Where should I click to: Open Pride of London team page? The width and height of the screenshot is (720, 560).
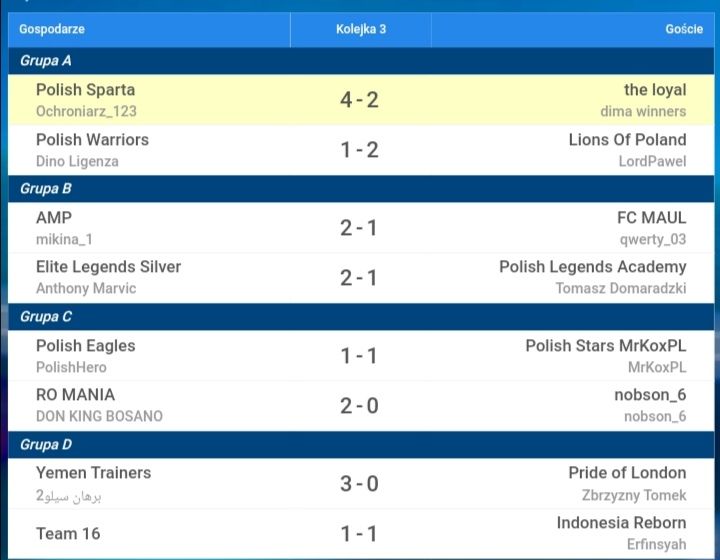point(627,473)
